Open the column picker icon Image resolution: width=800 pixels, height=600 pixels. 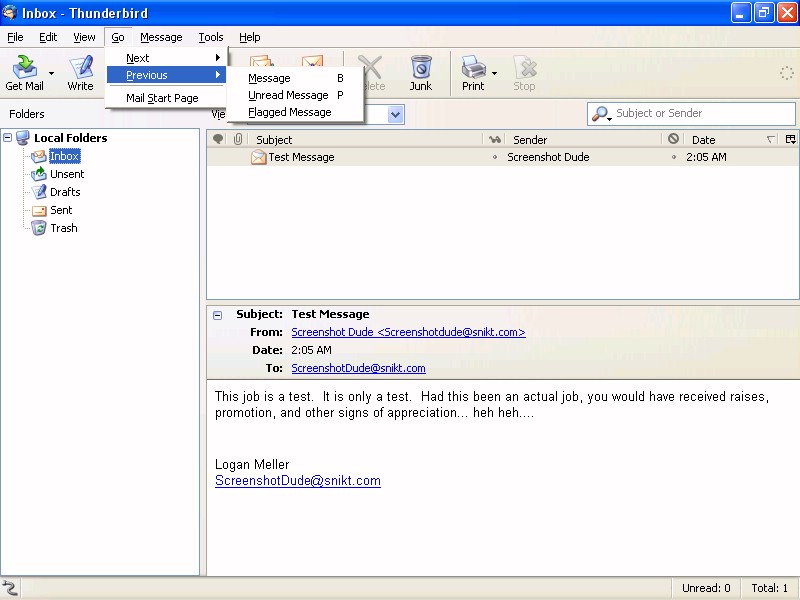790,139
